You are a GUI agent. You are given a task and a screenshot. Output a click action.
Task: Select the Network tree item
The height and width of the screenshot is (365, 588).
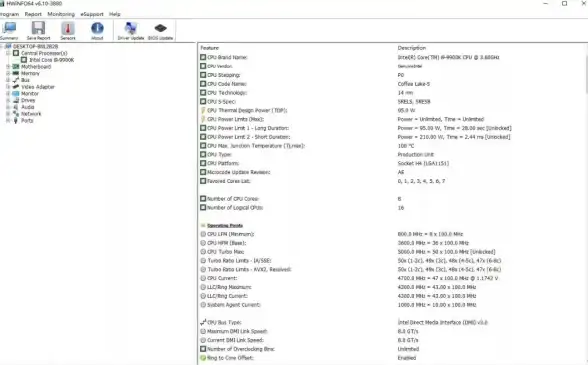click(x=31, y=114)
